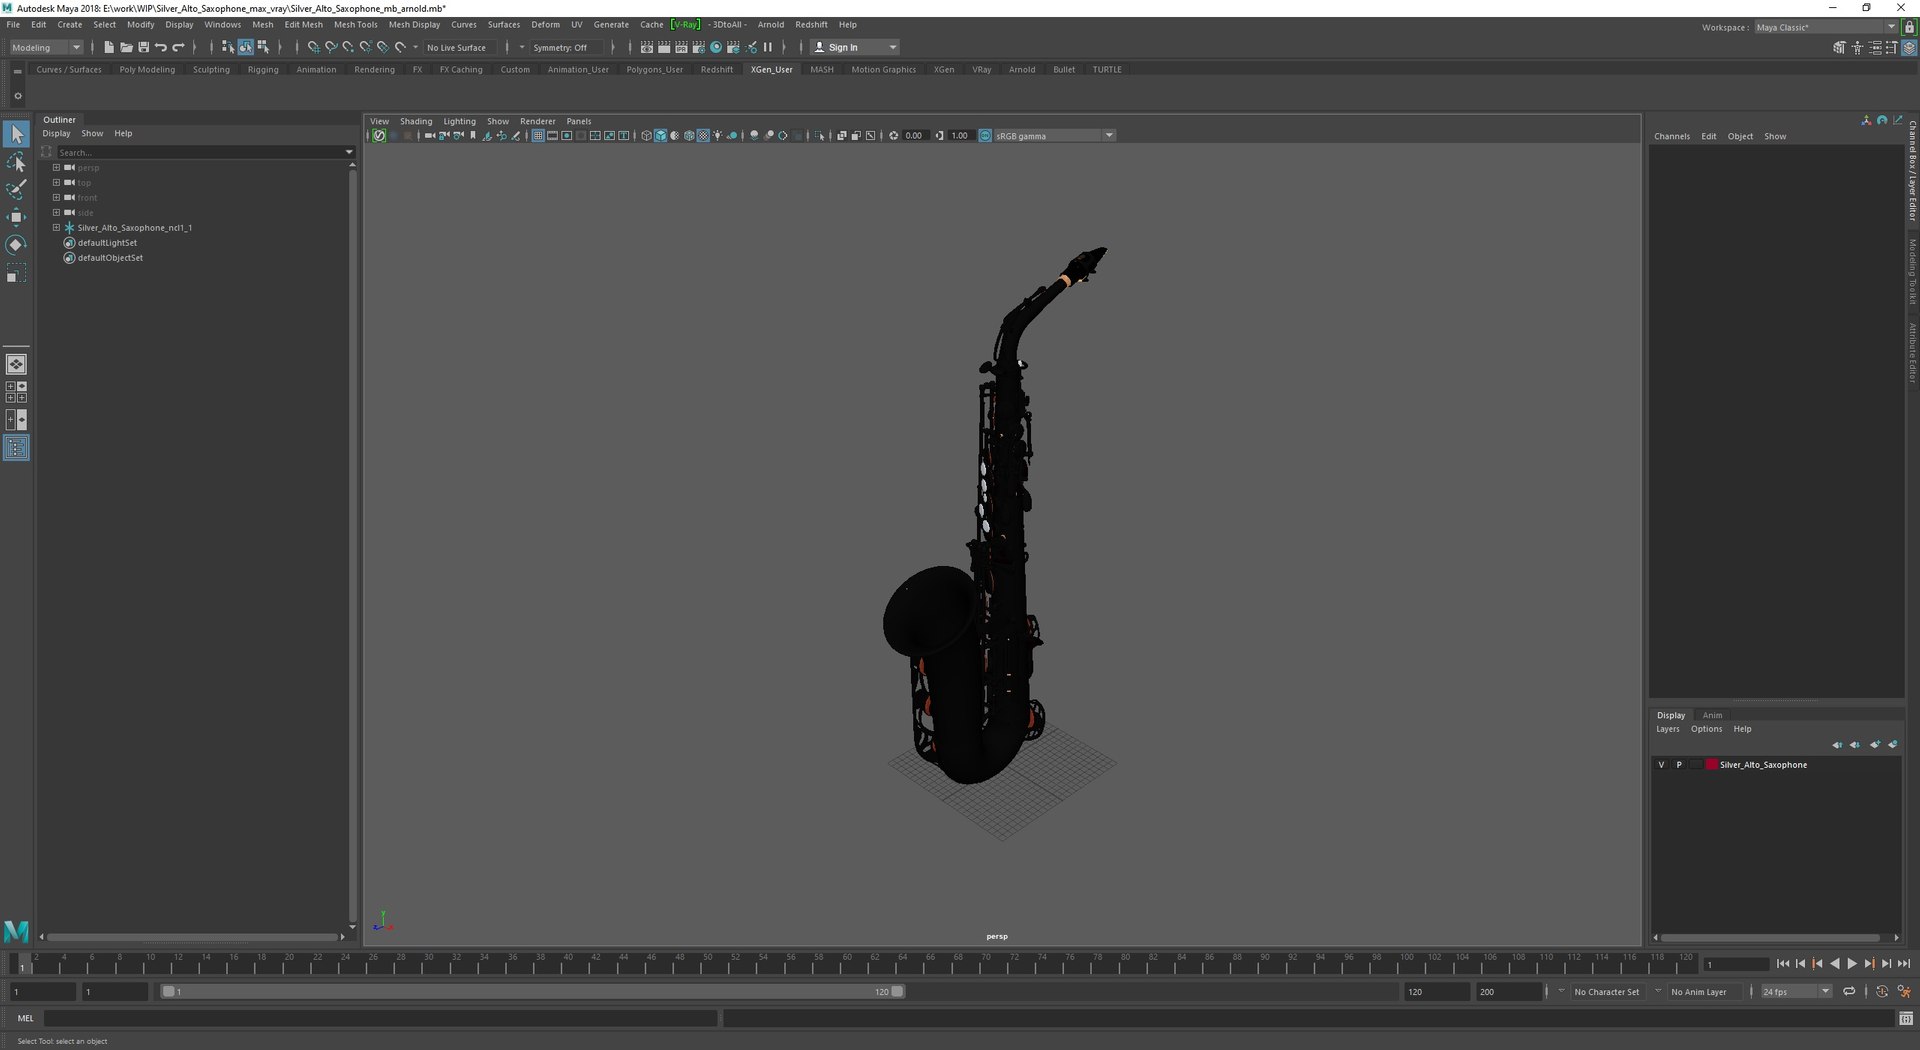Click the No Character Set button

[1606, 992]
